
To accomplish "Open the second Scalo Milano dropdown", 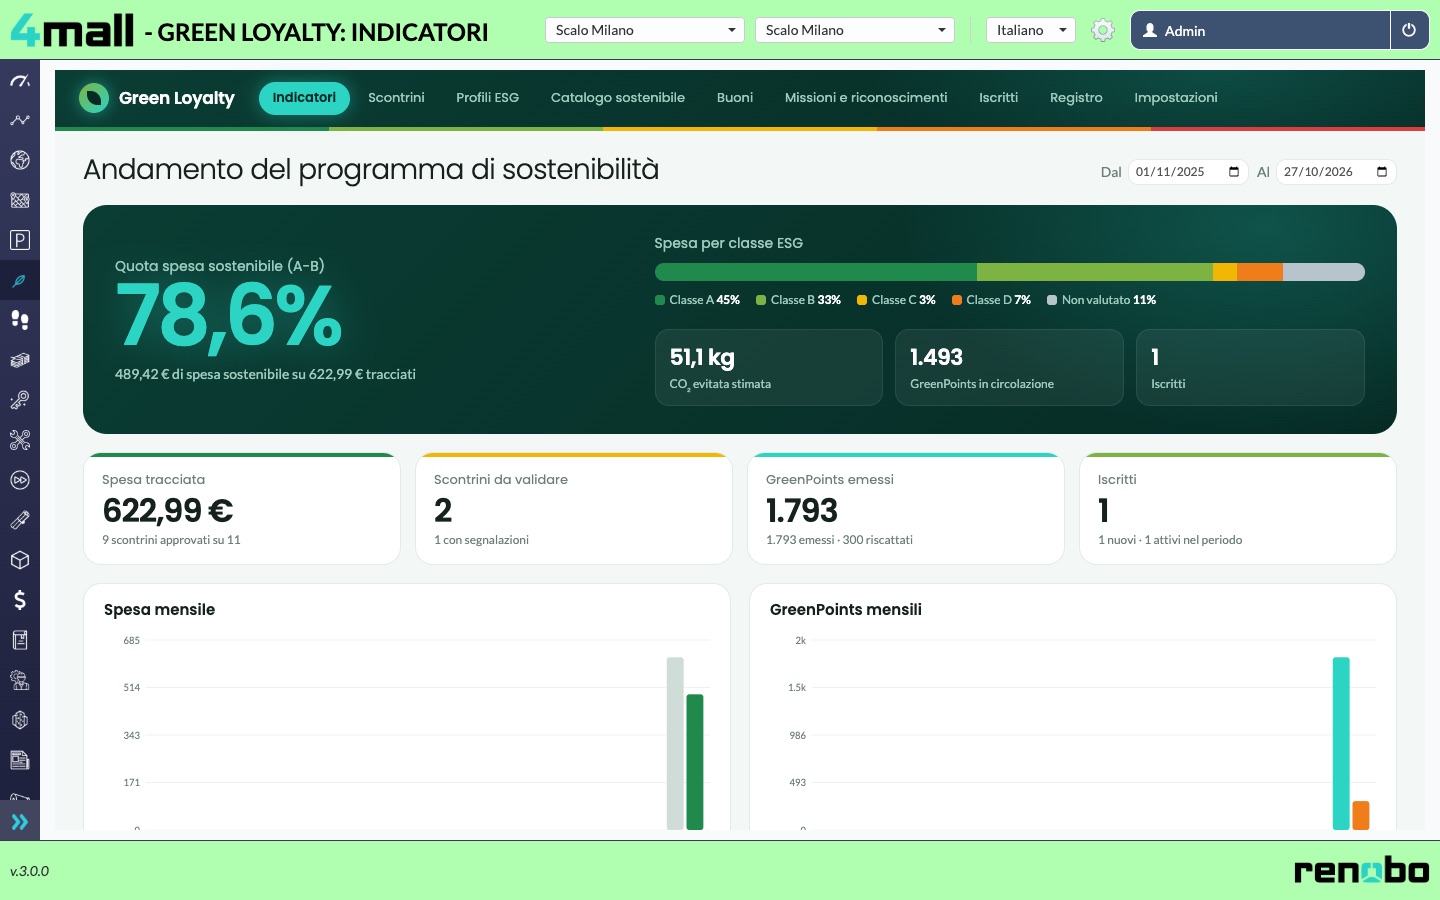I will tap(855, 30).
